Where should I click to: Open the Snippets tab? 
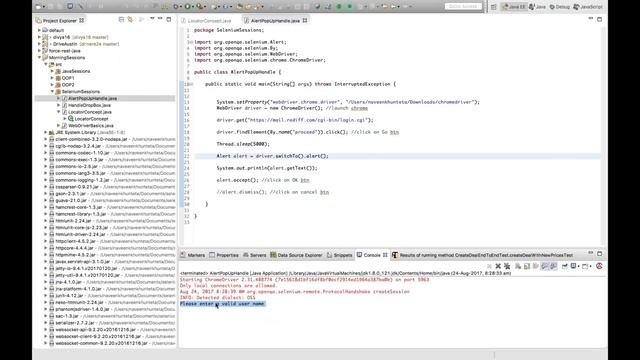pyautogui.click(x=339, y=255)
